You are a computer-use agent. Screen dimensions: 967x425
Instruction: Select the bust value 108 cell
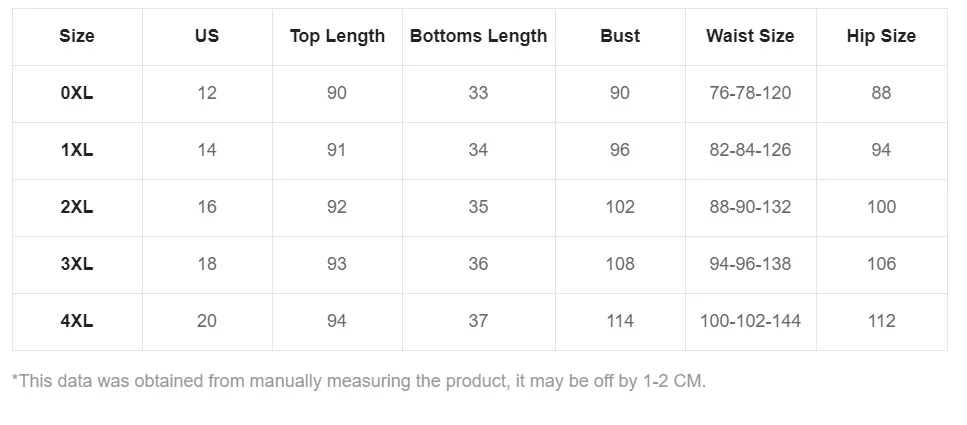620,264
